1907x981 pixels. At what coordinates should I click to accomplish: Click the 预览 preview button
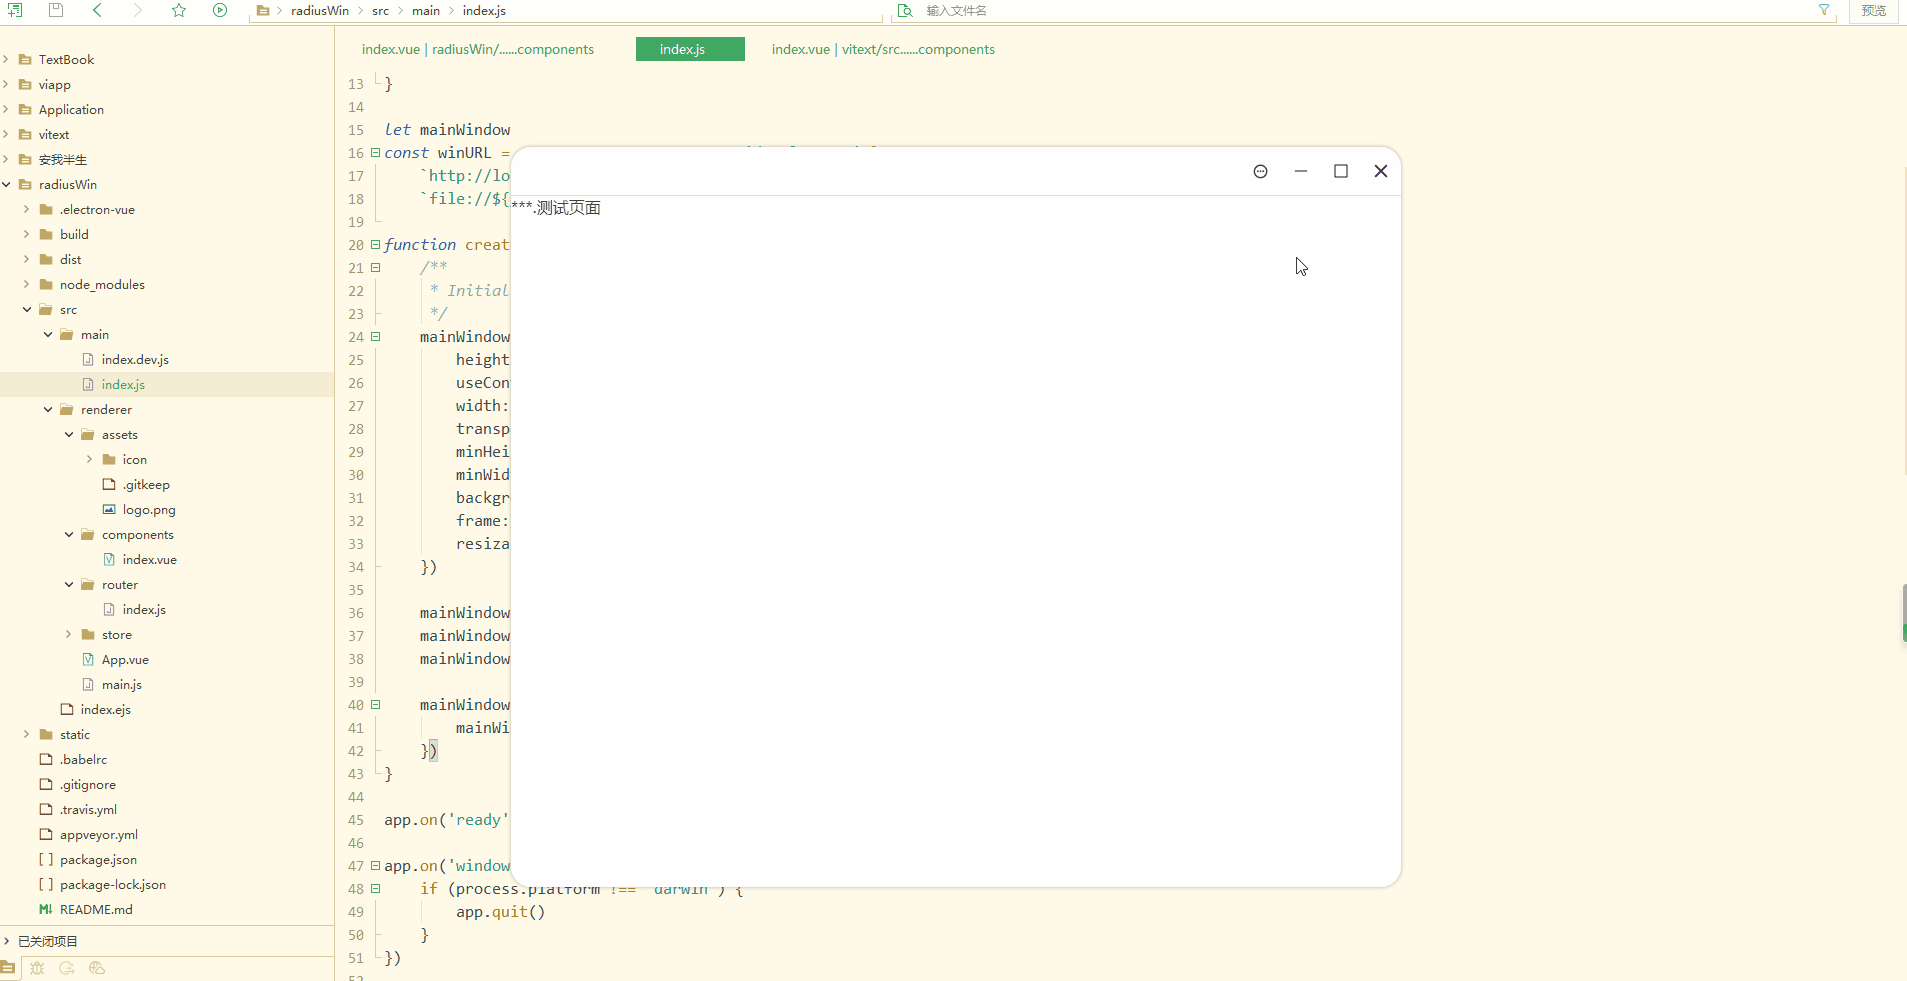(x=1872, y=10)
